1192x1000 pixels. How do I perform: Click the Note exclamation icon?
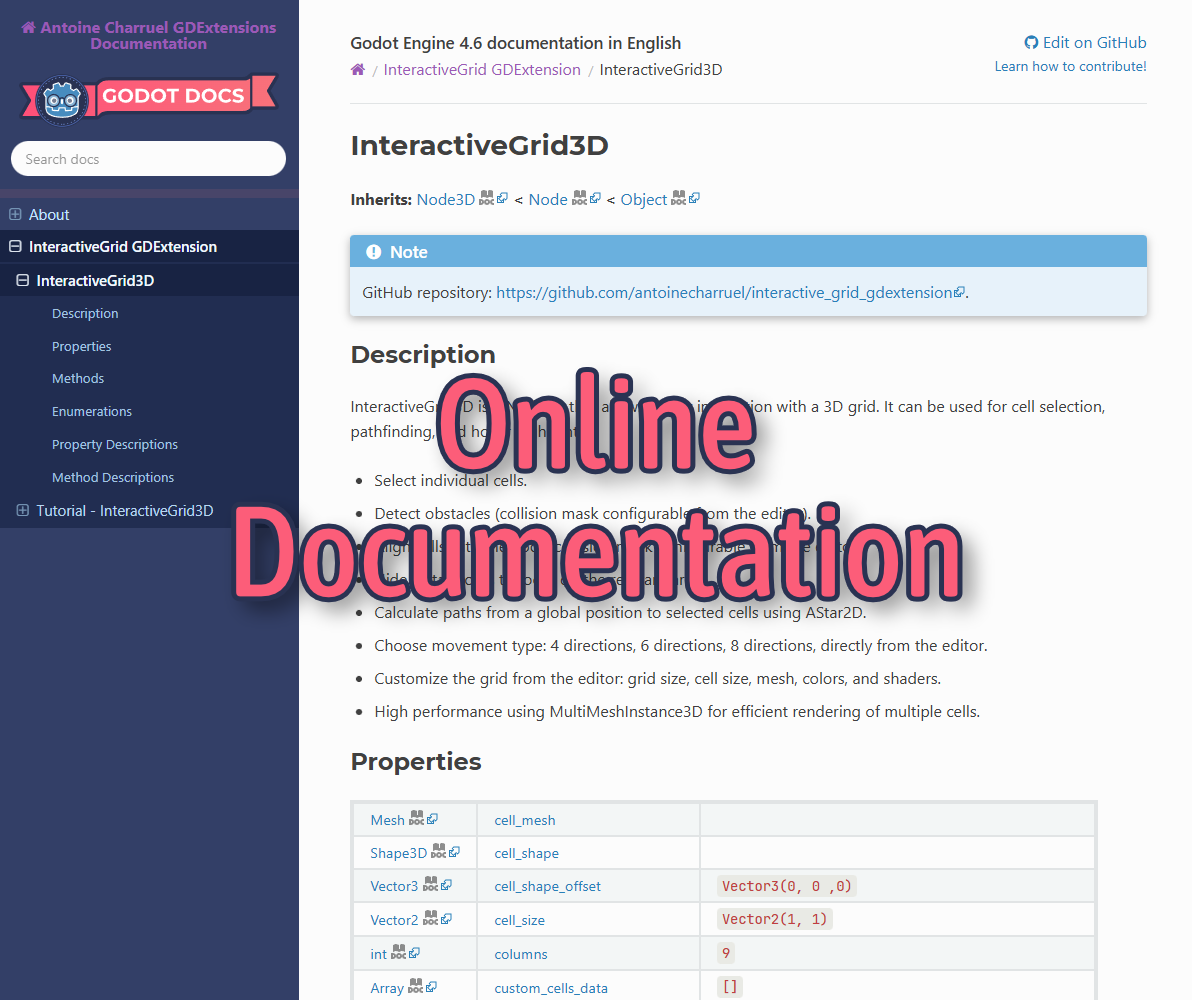click(373, 252)
